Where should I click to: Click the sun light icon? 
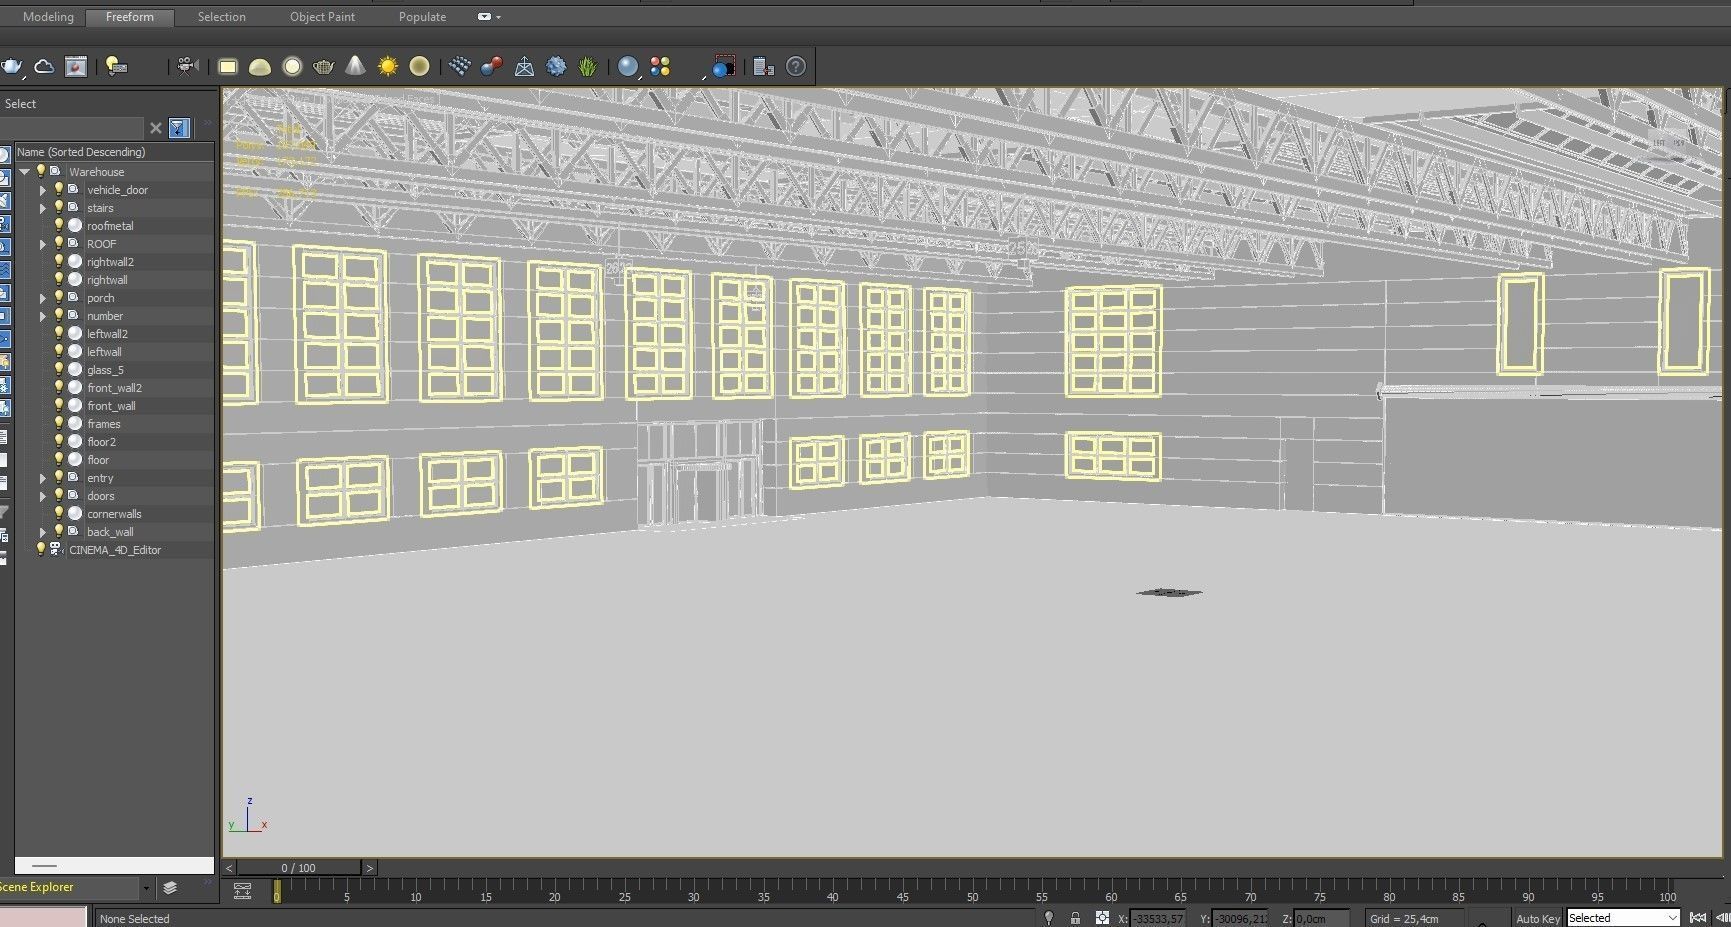point(388,67)
